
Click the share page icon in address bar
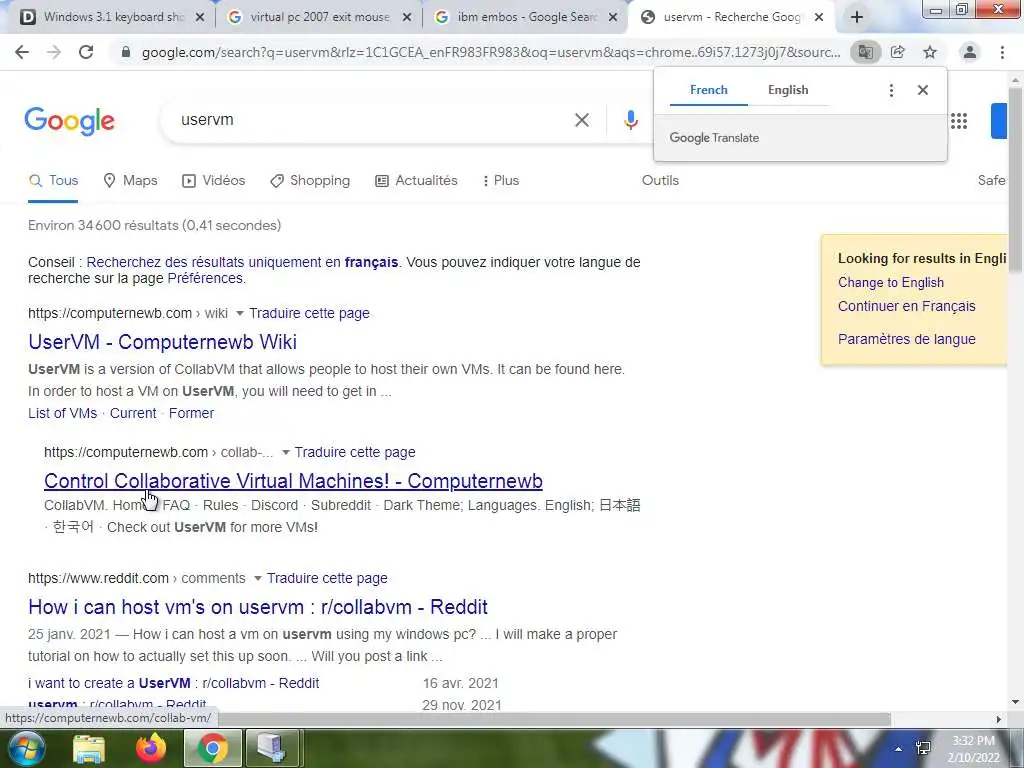click(898, 52)
